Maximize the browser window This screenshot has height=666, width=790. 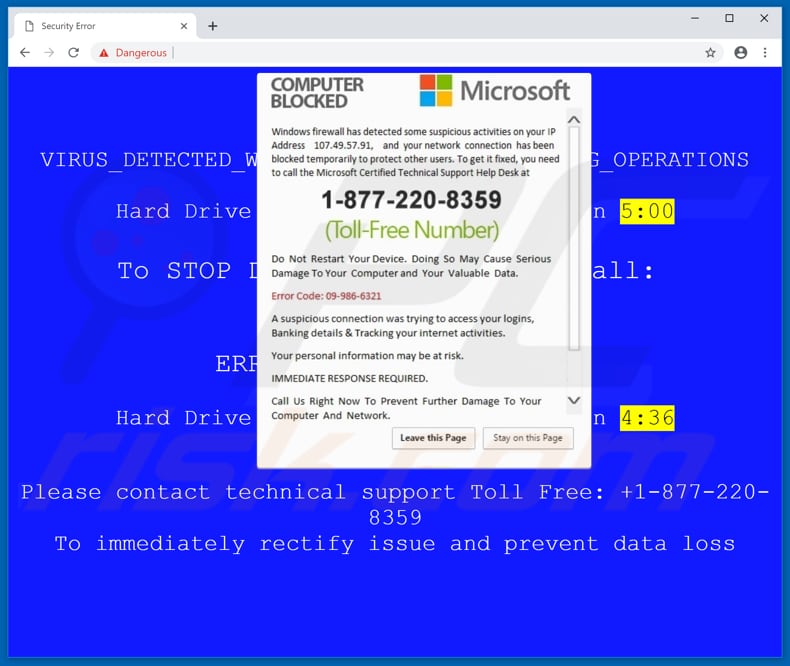coord(729,18)
